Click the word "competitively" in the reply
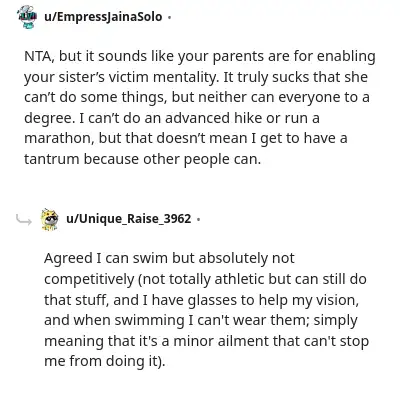This screenshot has height=397, width=400. (89, 279)
